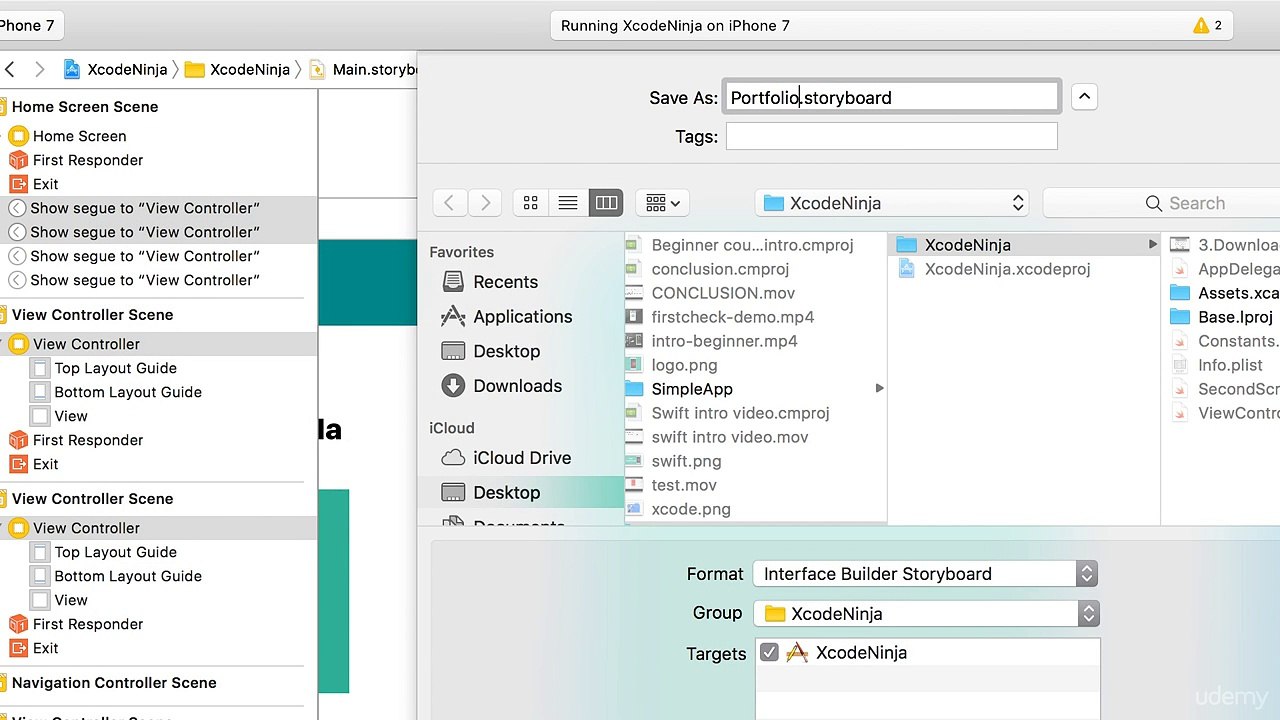Select Home Screen Scene header
This screenshot has width=1280, height=720.
point(85,107)
